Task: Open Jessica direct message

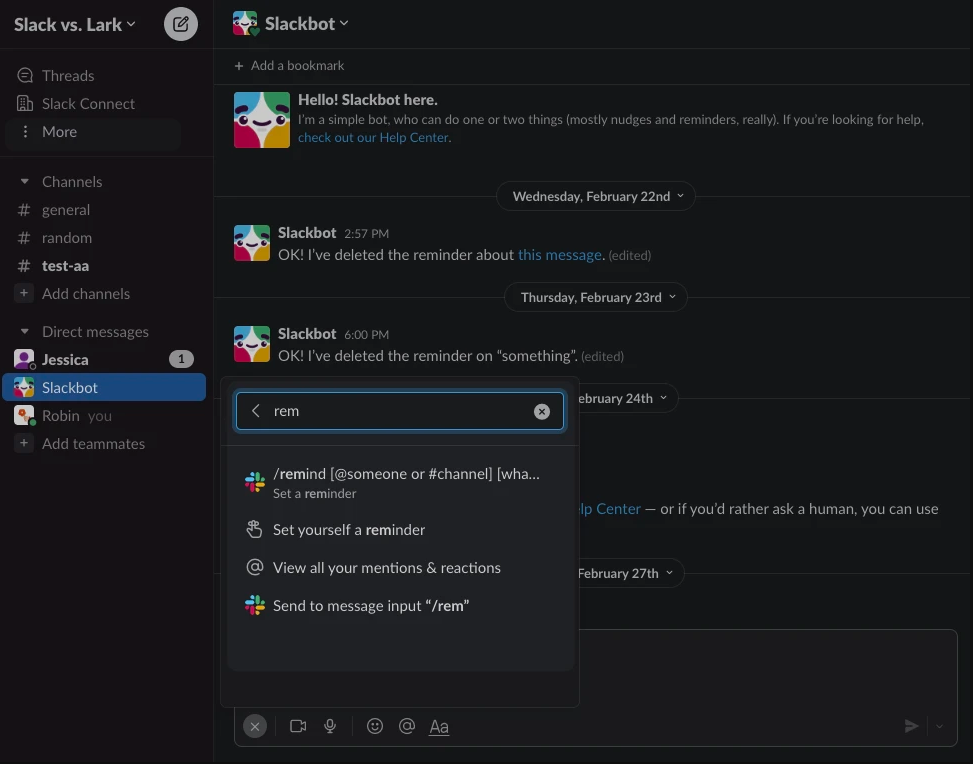Action: pyautogui.click(x=65, y=360)
